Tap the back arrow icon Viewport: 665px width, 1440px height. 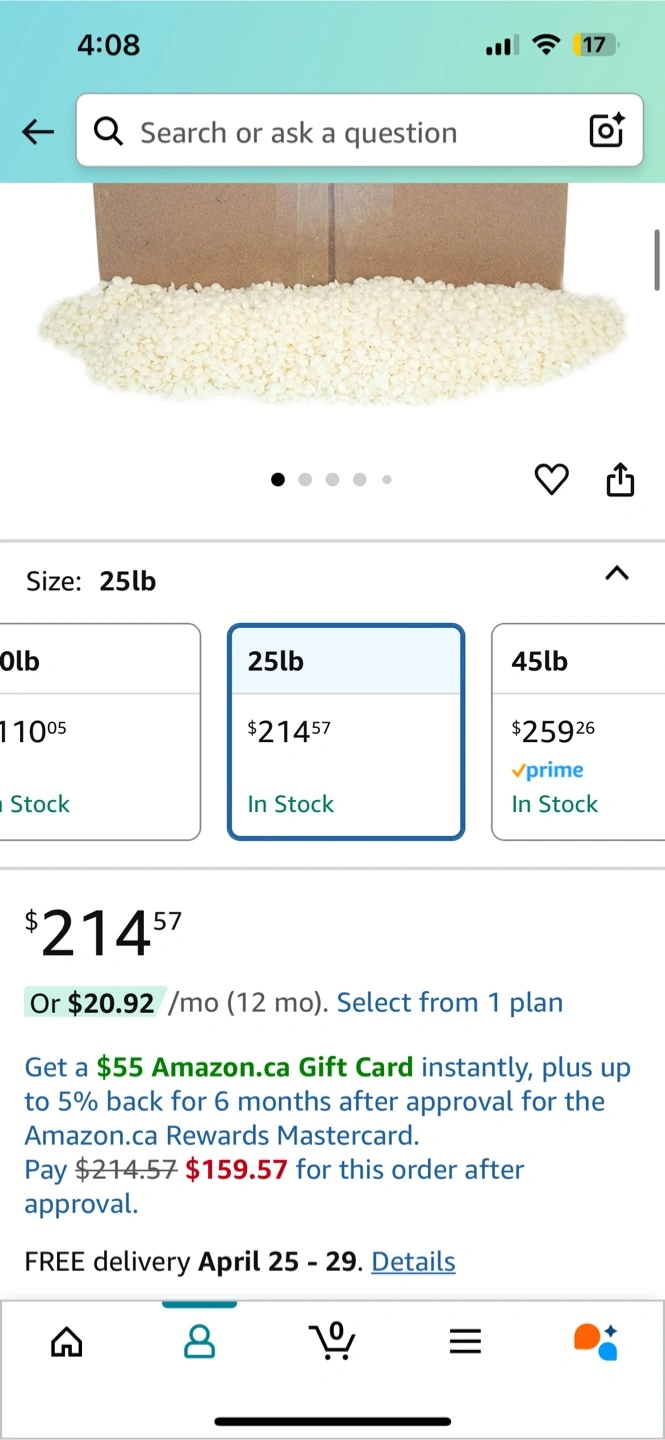(x=38, y=132)
